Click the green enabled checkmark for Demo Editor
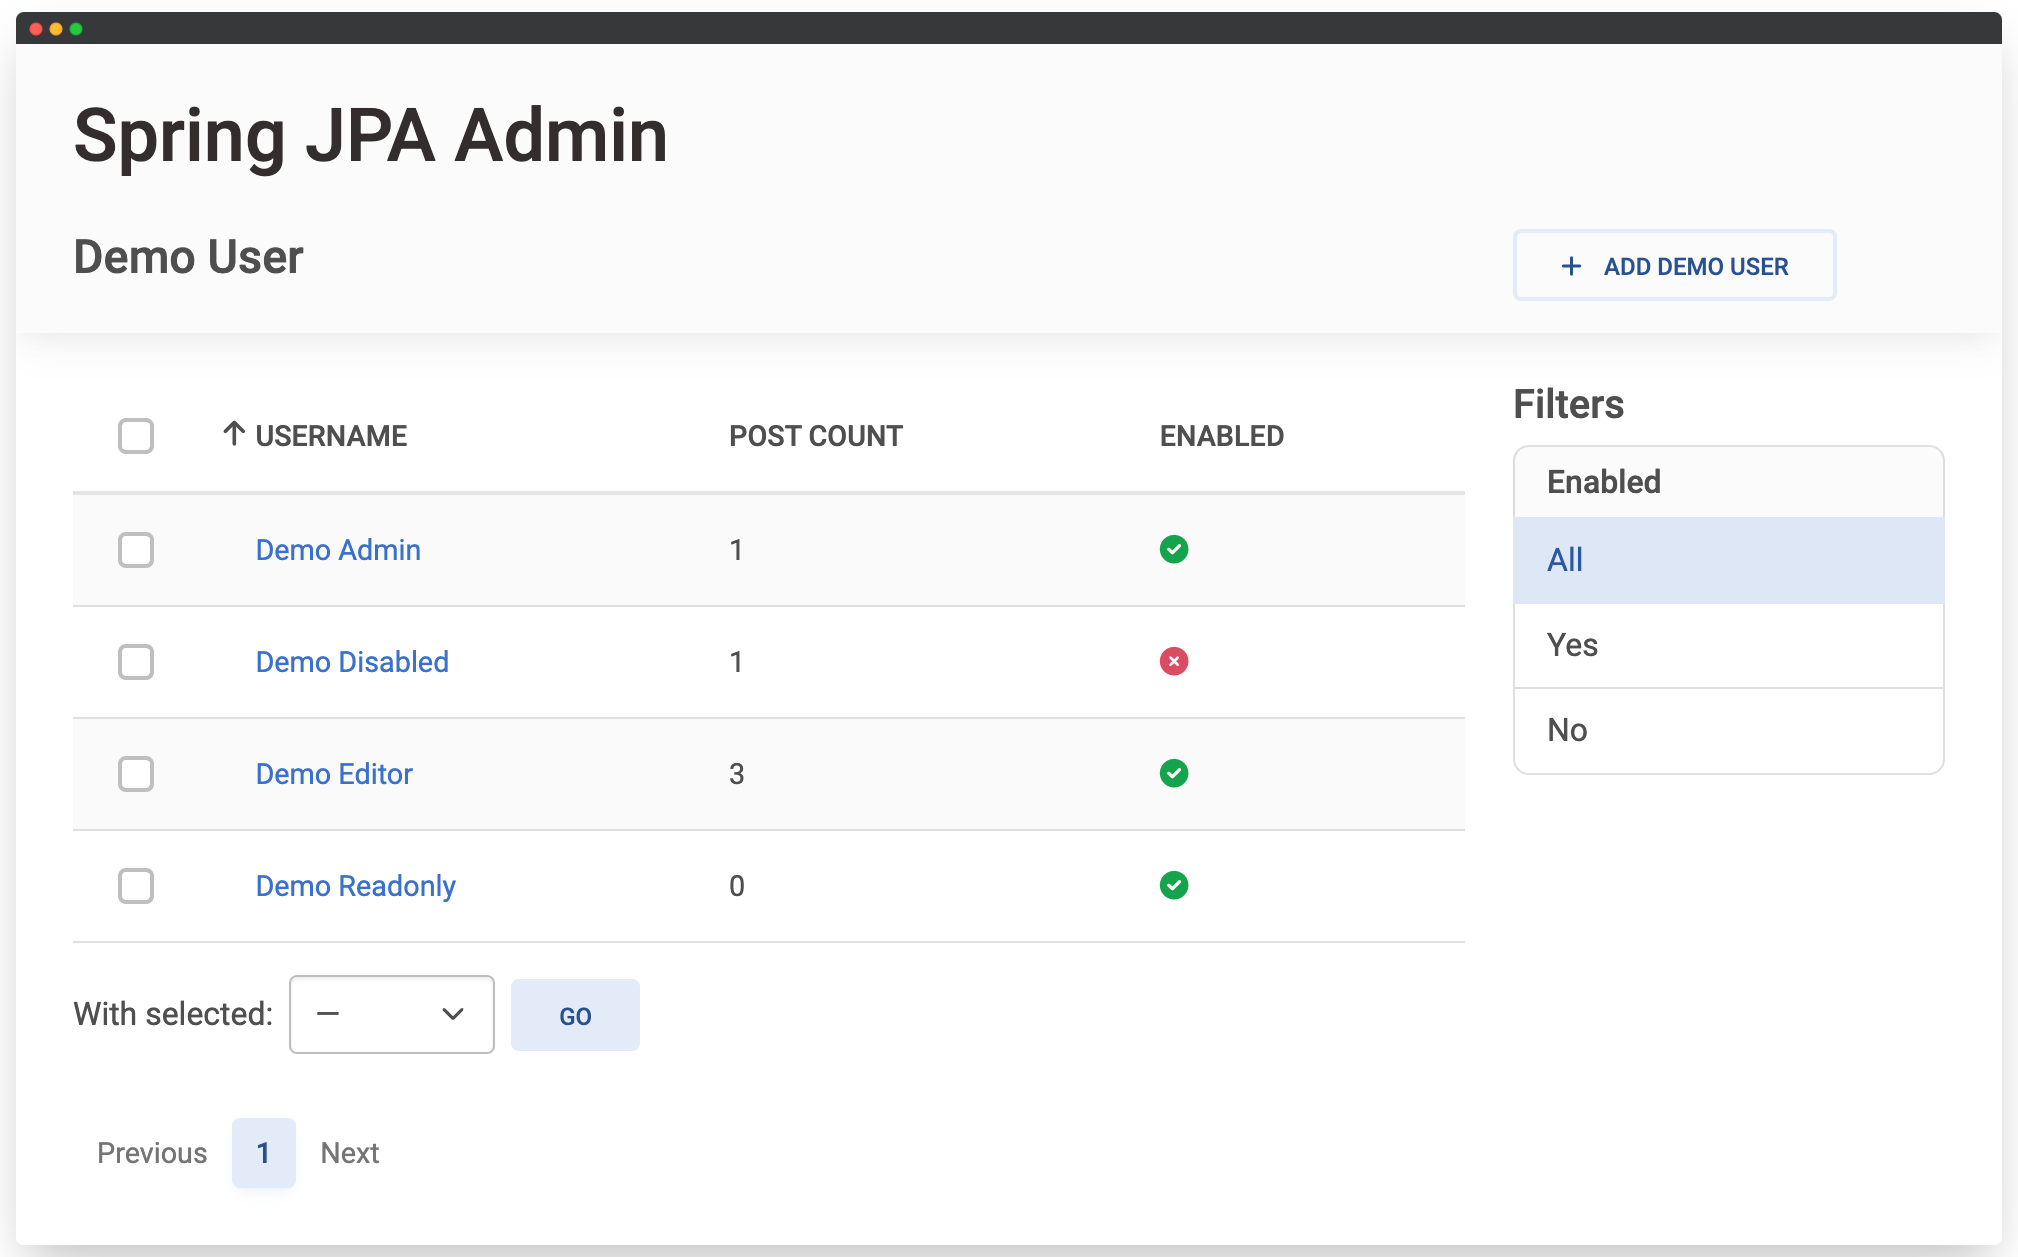 pos(1174,773)
